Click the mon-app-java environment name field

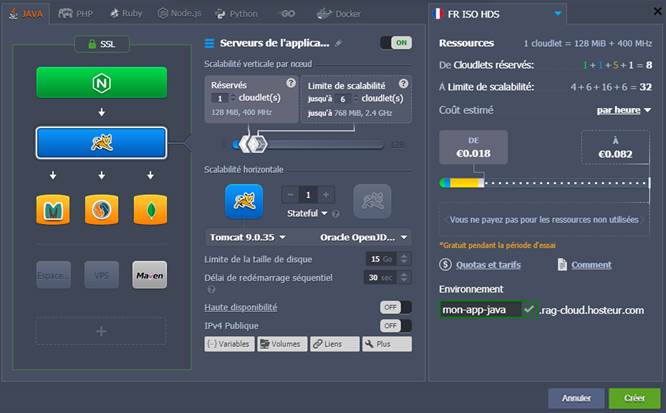[480, 310]
